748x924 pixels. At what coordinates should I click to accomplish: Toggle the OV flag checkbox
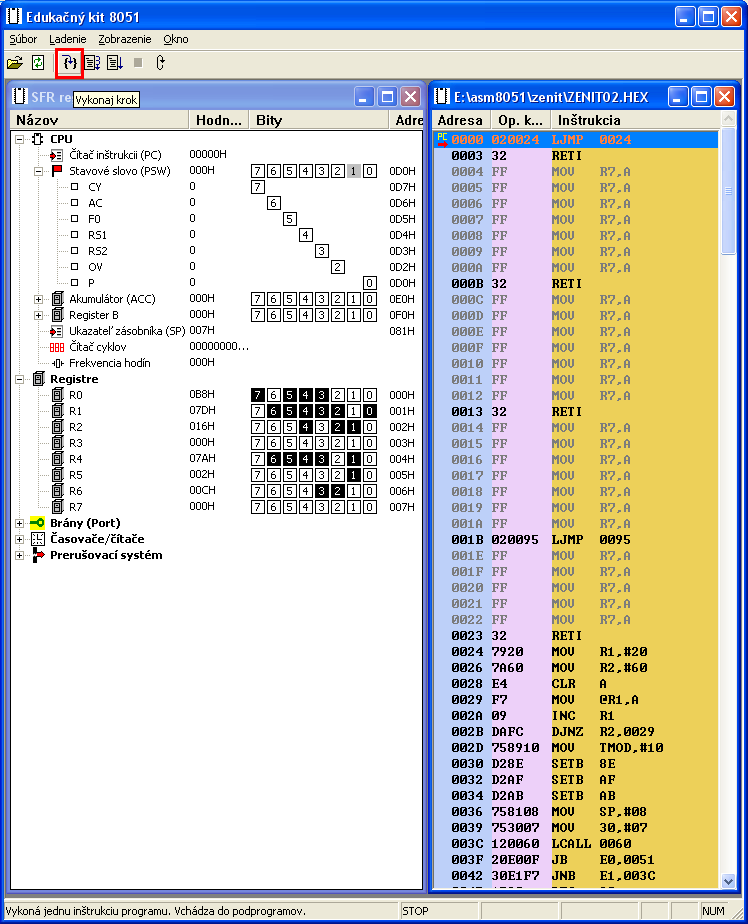pos(74,266)
